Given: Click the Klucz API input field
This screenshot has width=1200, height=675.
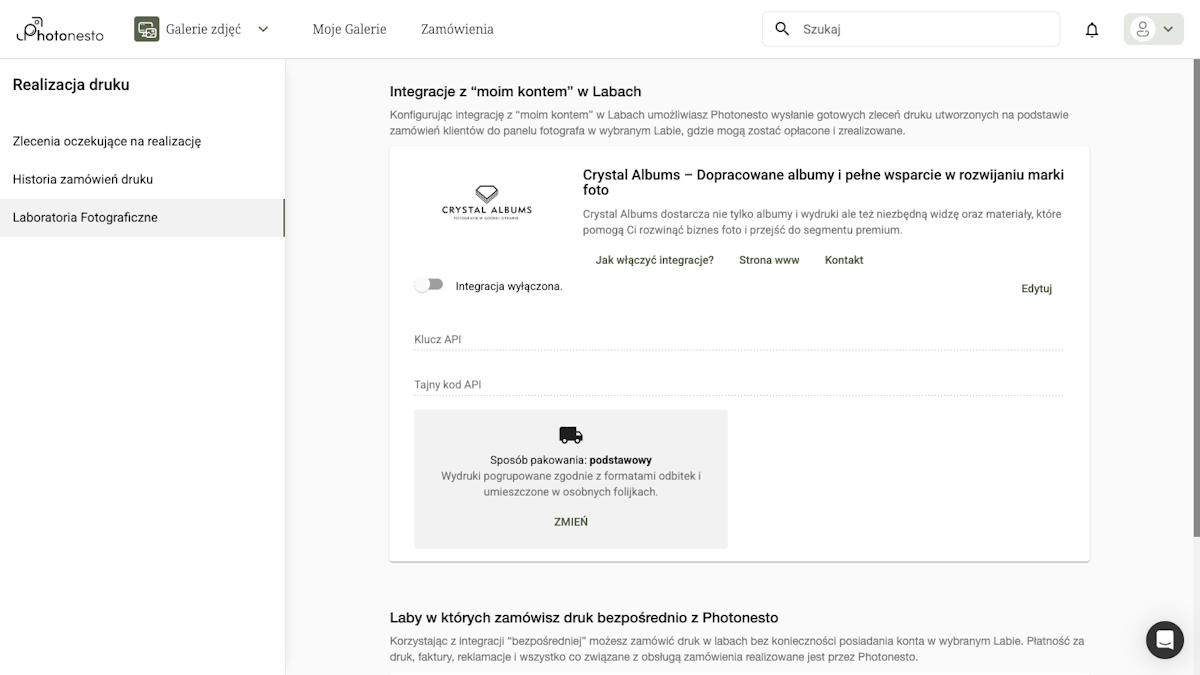Looking at the screenshot, I should pyautogui.click(x=700, y=340).
